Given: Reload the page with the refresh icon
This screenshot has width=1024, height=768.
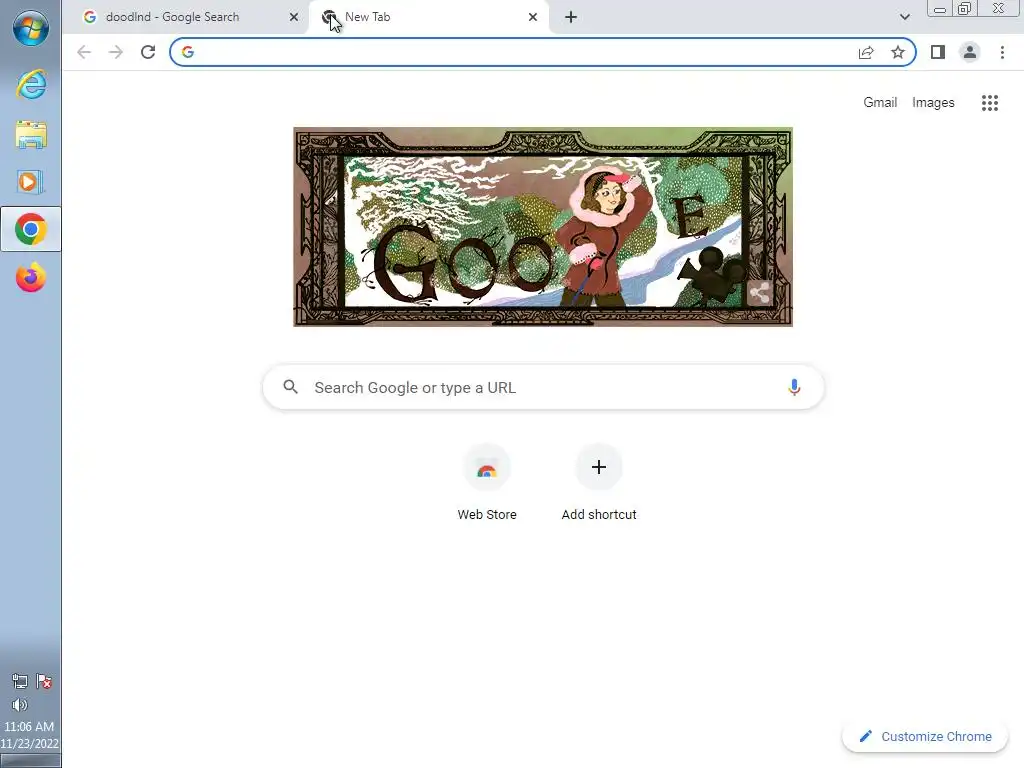Looking at the screenshot, I should pyautogui.click(x=148, y=52).
